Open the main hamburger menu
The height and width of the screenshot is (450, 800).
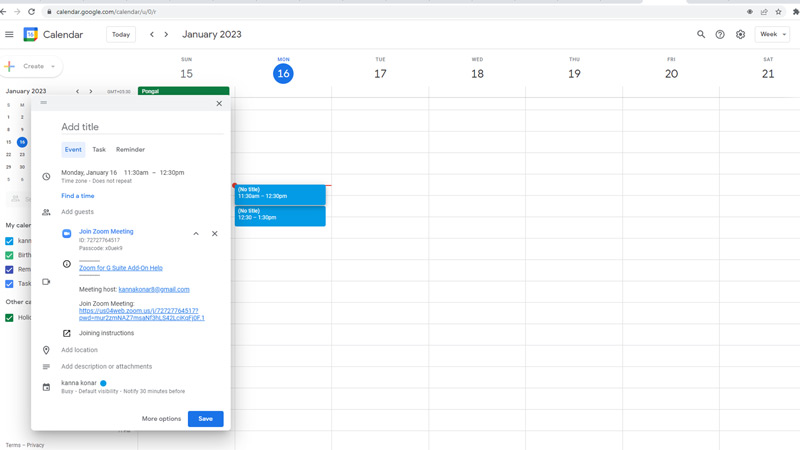[x=9, y=34]
